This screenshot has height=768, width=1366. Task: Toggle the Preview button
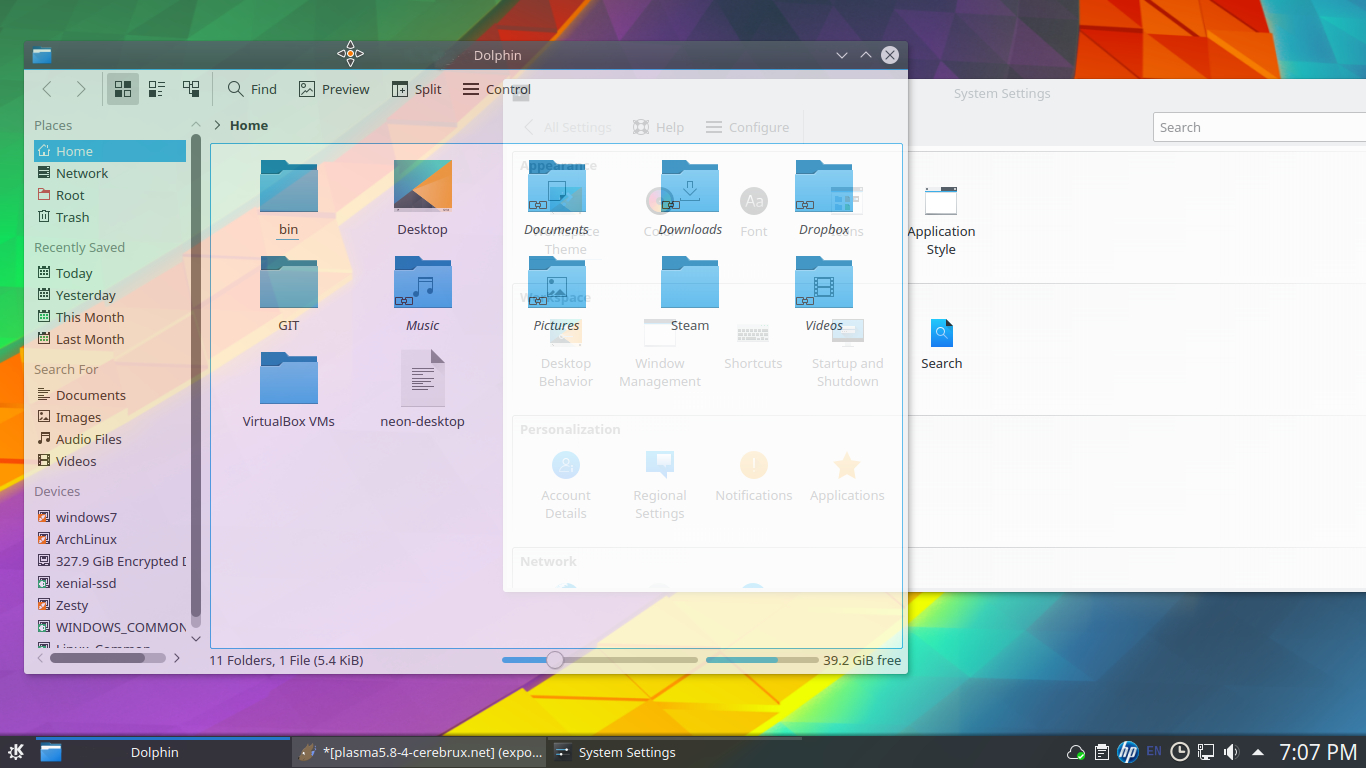[334, 89]
